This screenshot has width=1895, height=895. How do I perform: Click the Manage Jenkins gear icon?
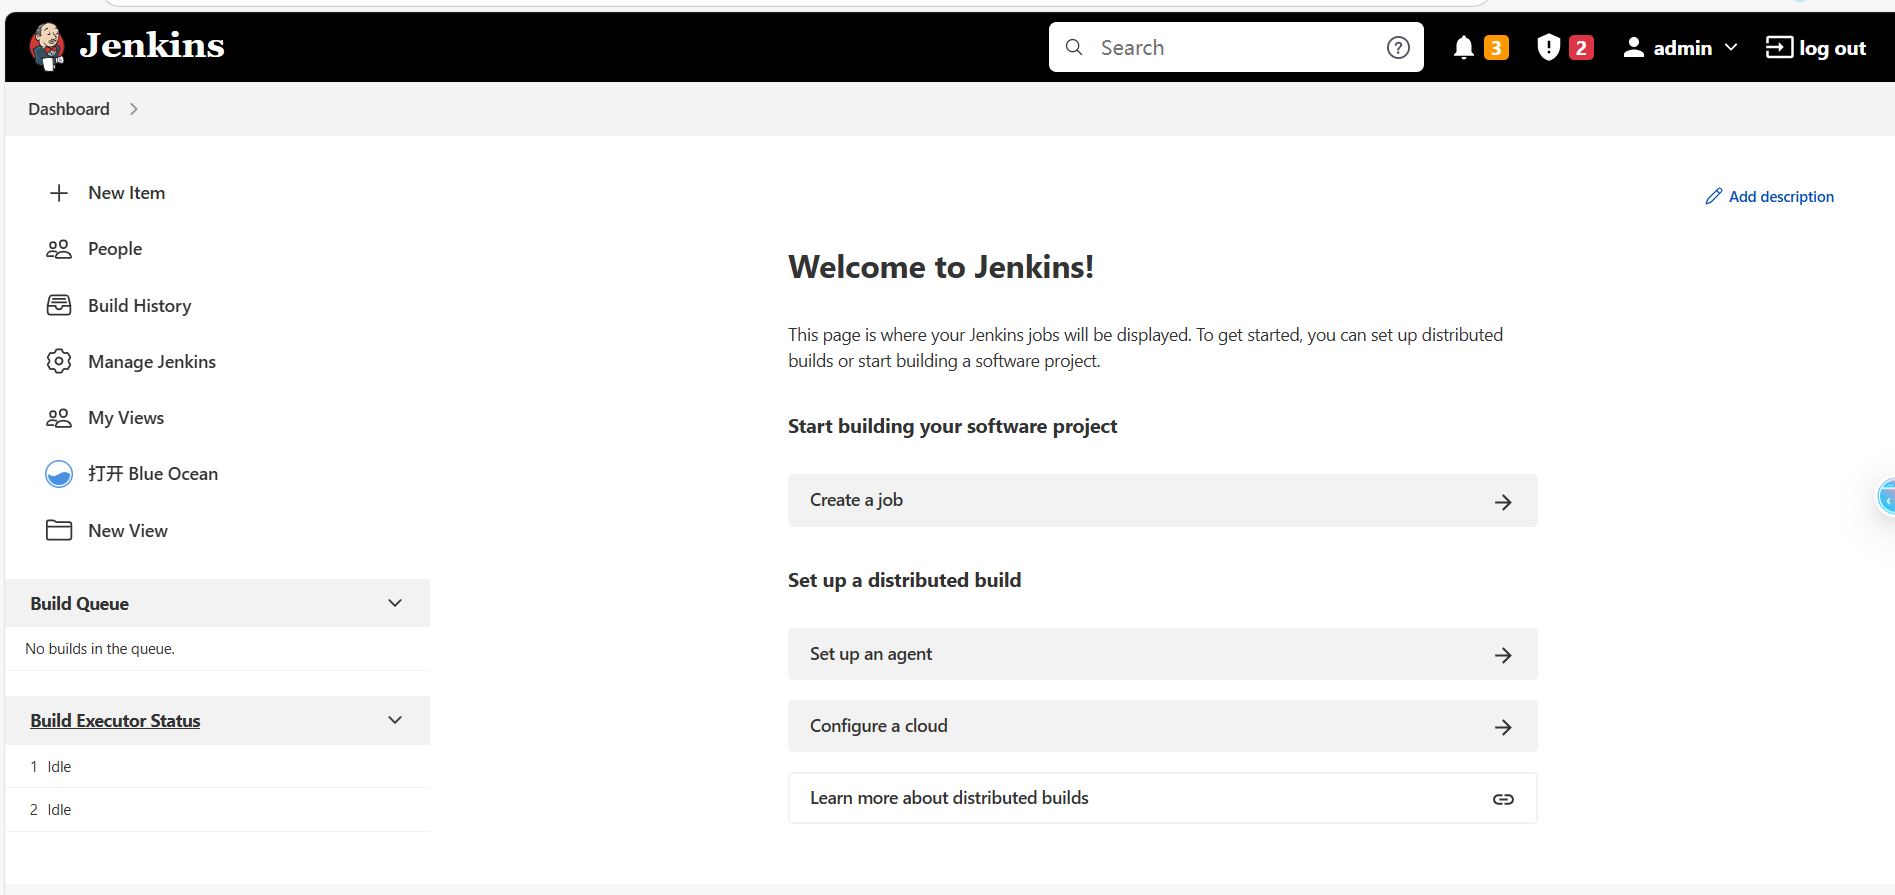coord(59,361)
